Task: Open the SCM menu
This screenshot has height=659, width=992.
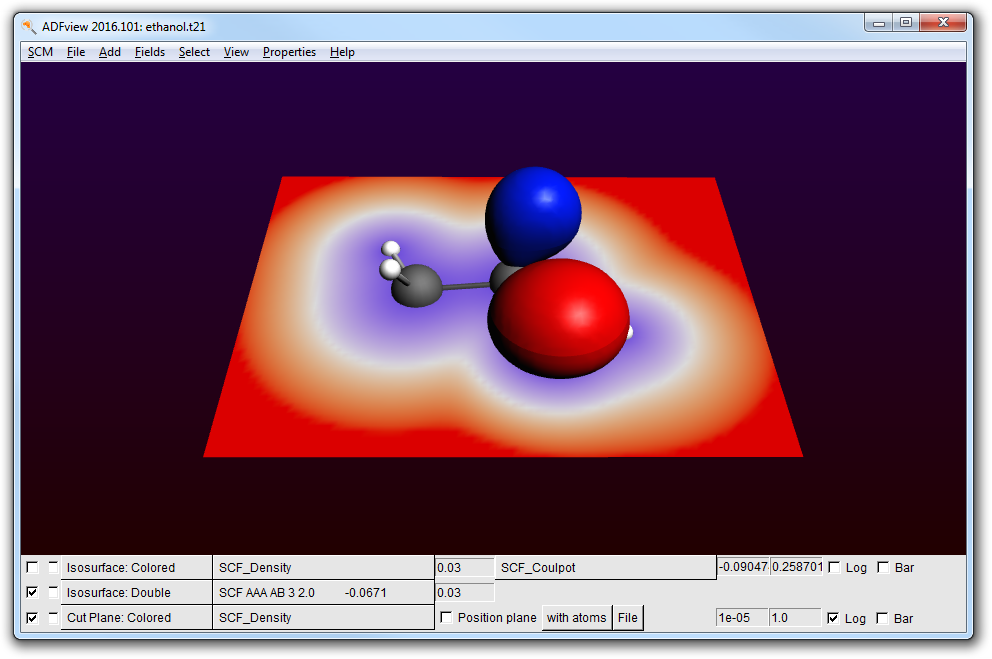Action: point(40,52)
